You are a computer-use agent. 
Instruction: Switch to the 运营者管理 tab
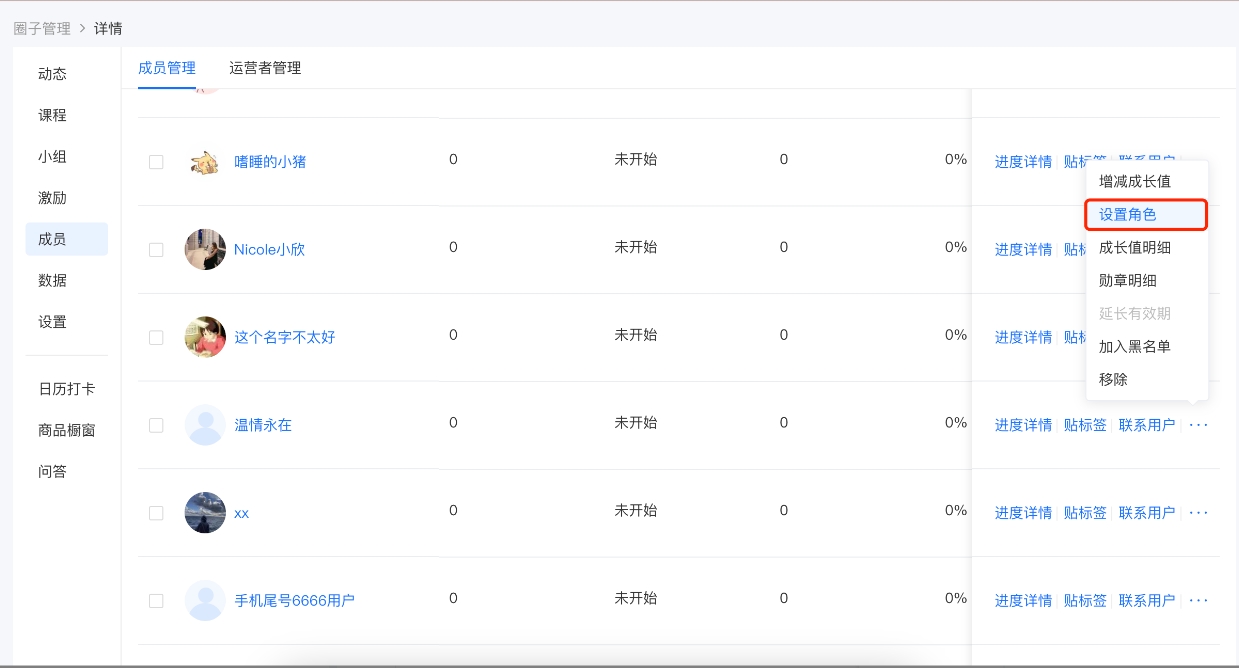tap(265, 68)
